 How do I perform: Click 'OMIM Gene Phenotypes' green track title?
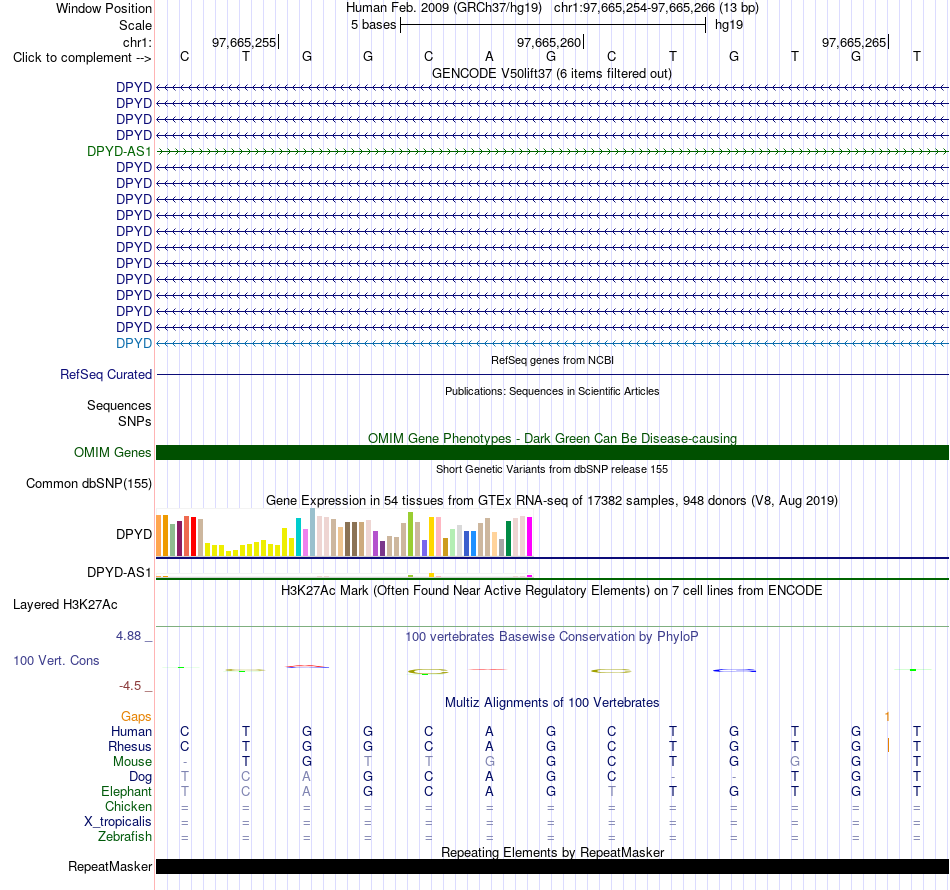[552, 438]
